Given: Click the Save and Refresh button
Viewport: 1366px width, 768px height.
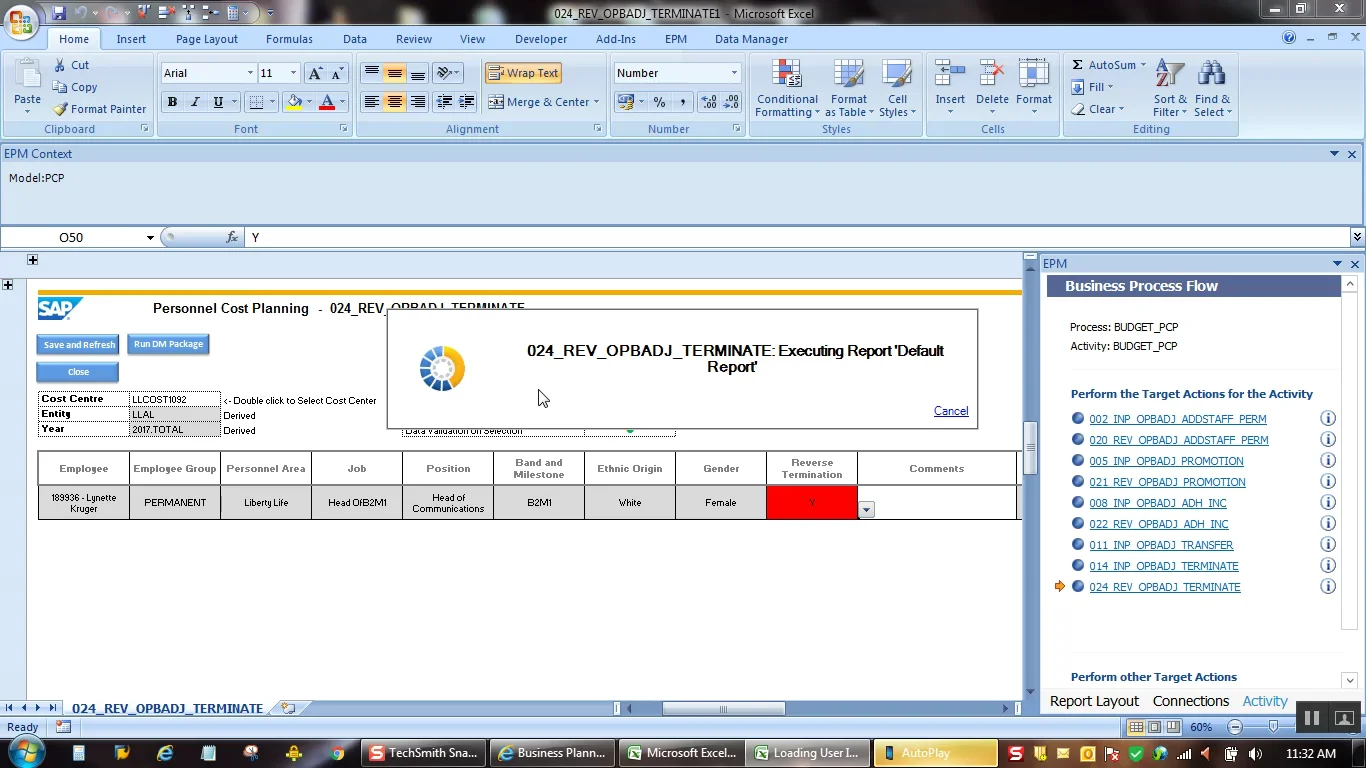Looking at the screenshot, I should click(79, 345).
